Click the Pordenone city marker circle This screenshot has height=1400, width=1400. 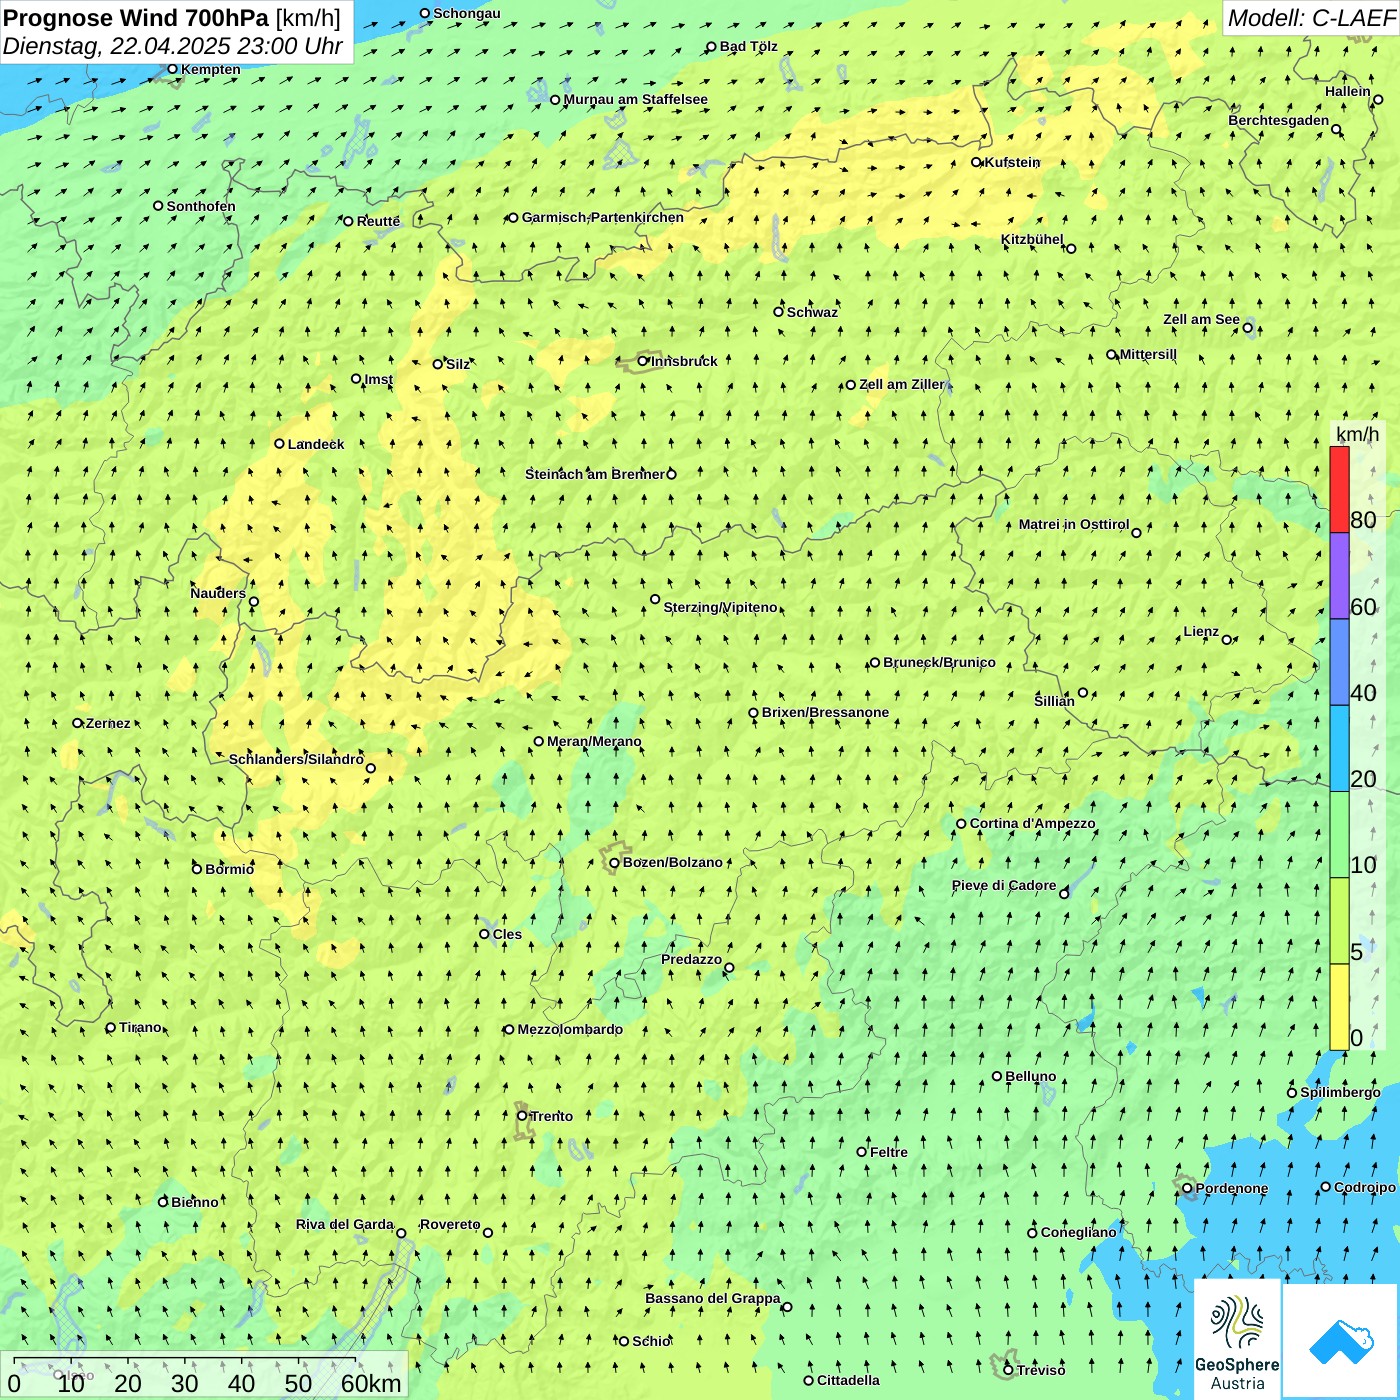tap(1187, 1188)
